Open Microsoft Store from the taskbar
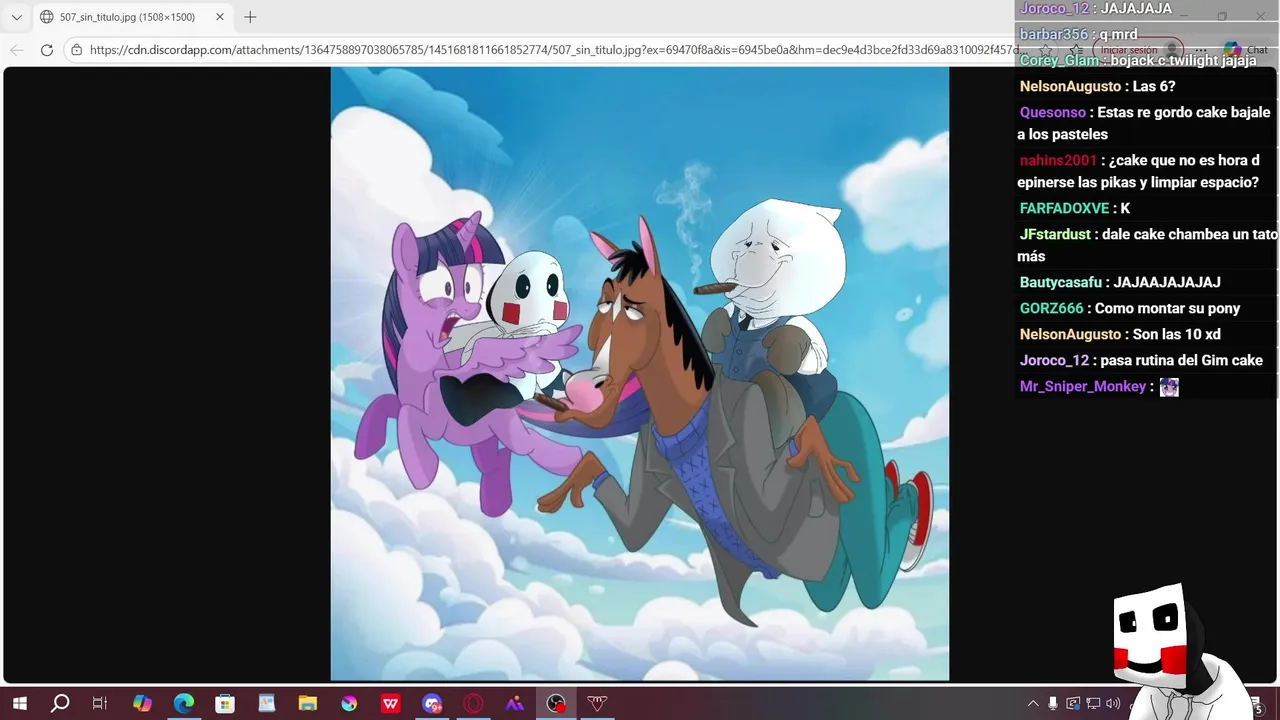 pyautogui.click(x=225, y=704)
